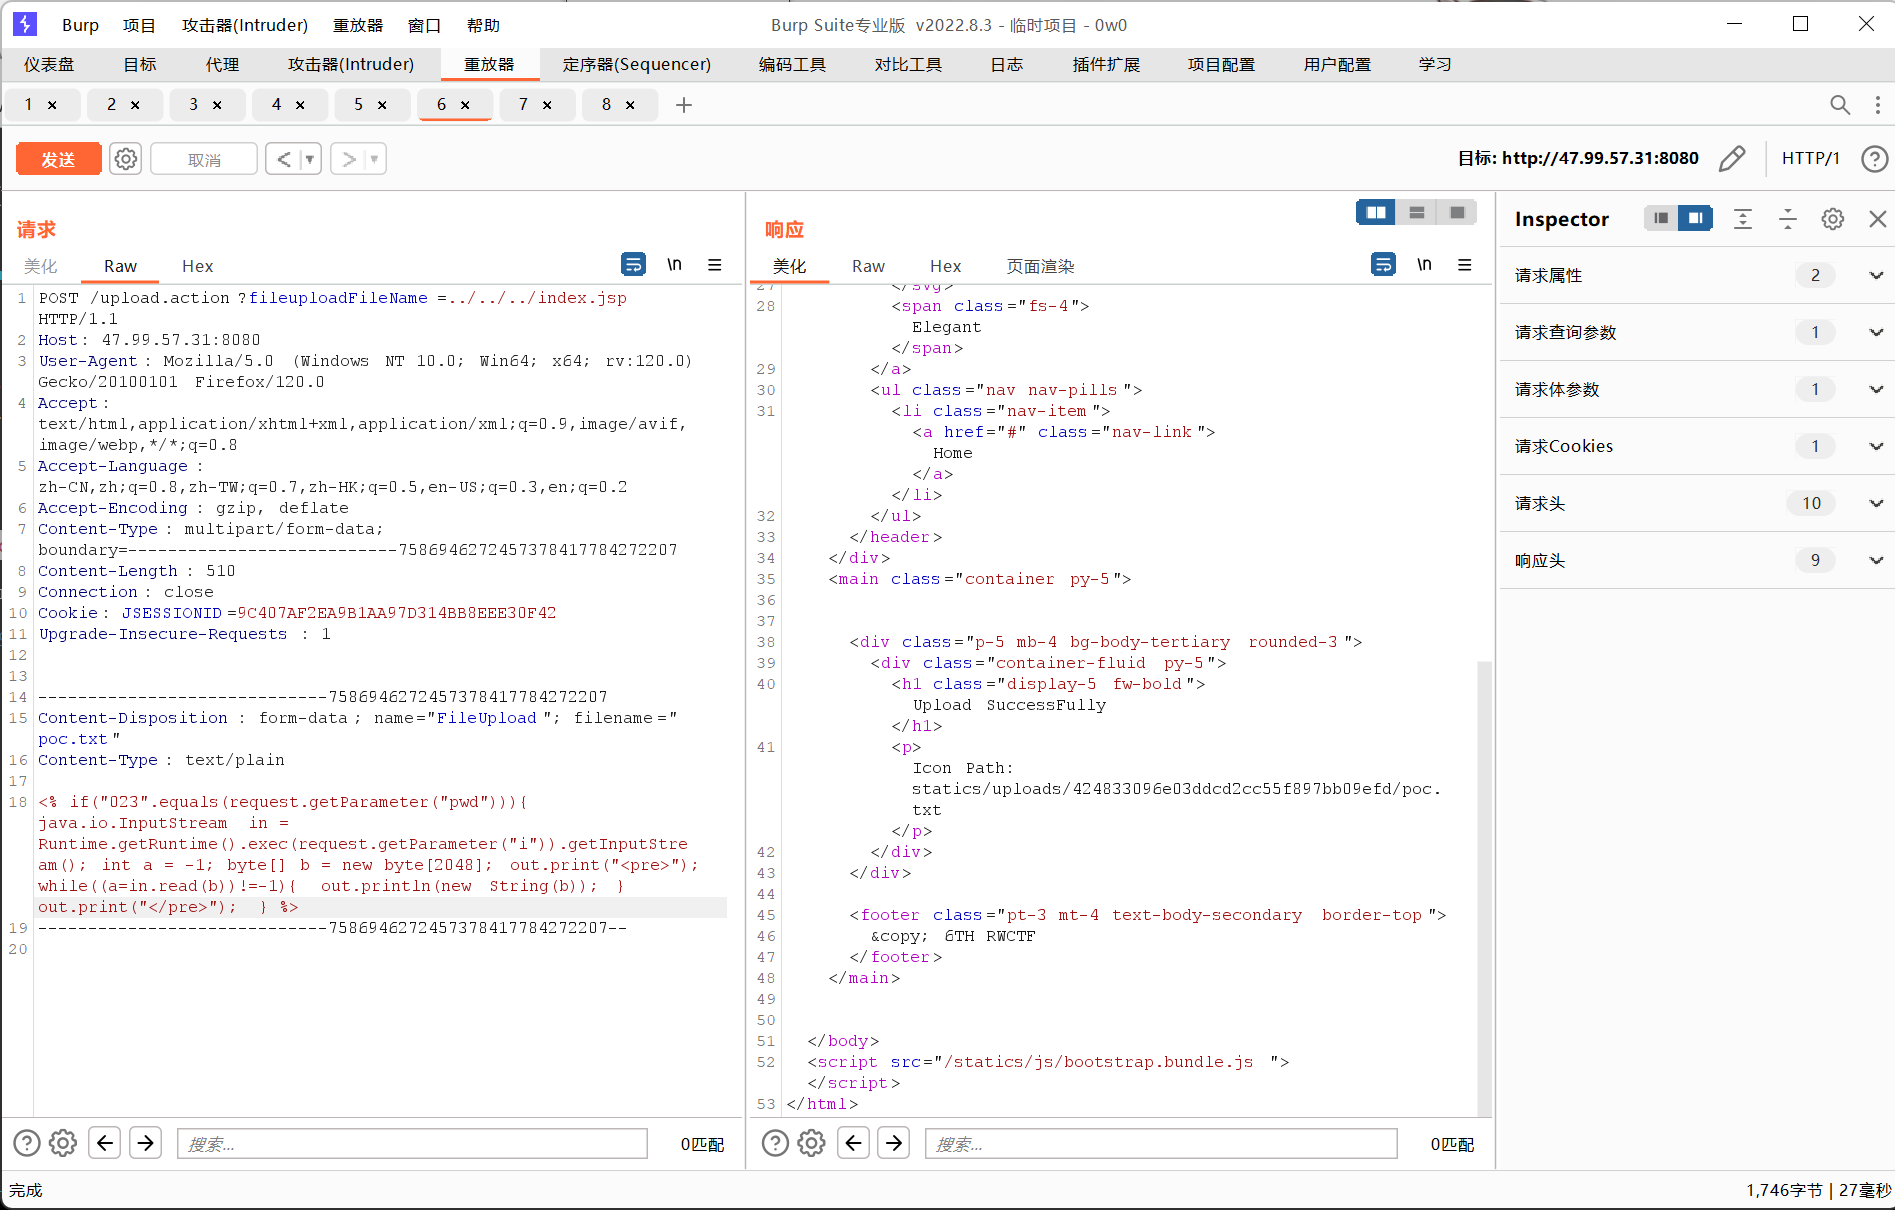Close repeater tab 8
The image size is (1895, 1210).
[630, 105]
